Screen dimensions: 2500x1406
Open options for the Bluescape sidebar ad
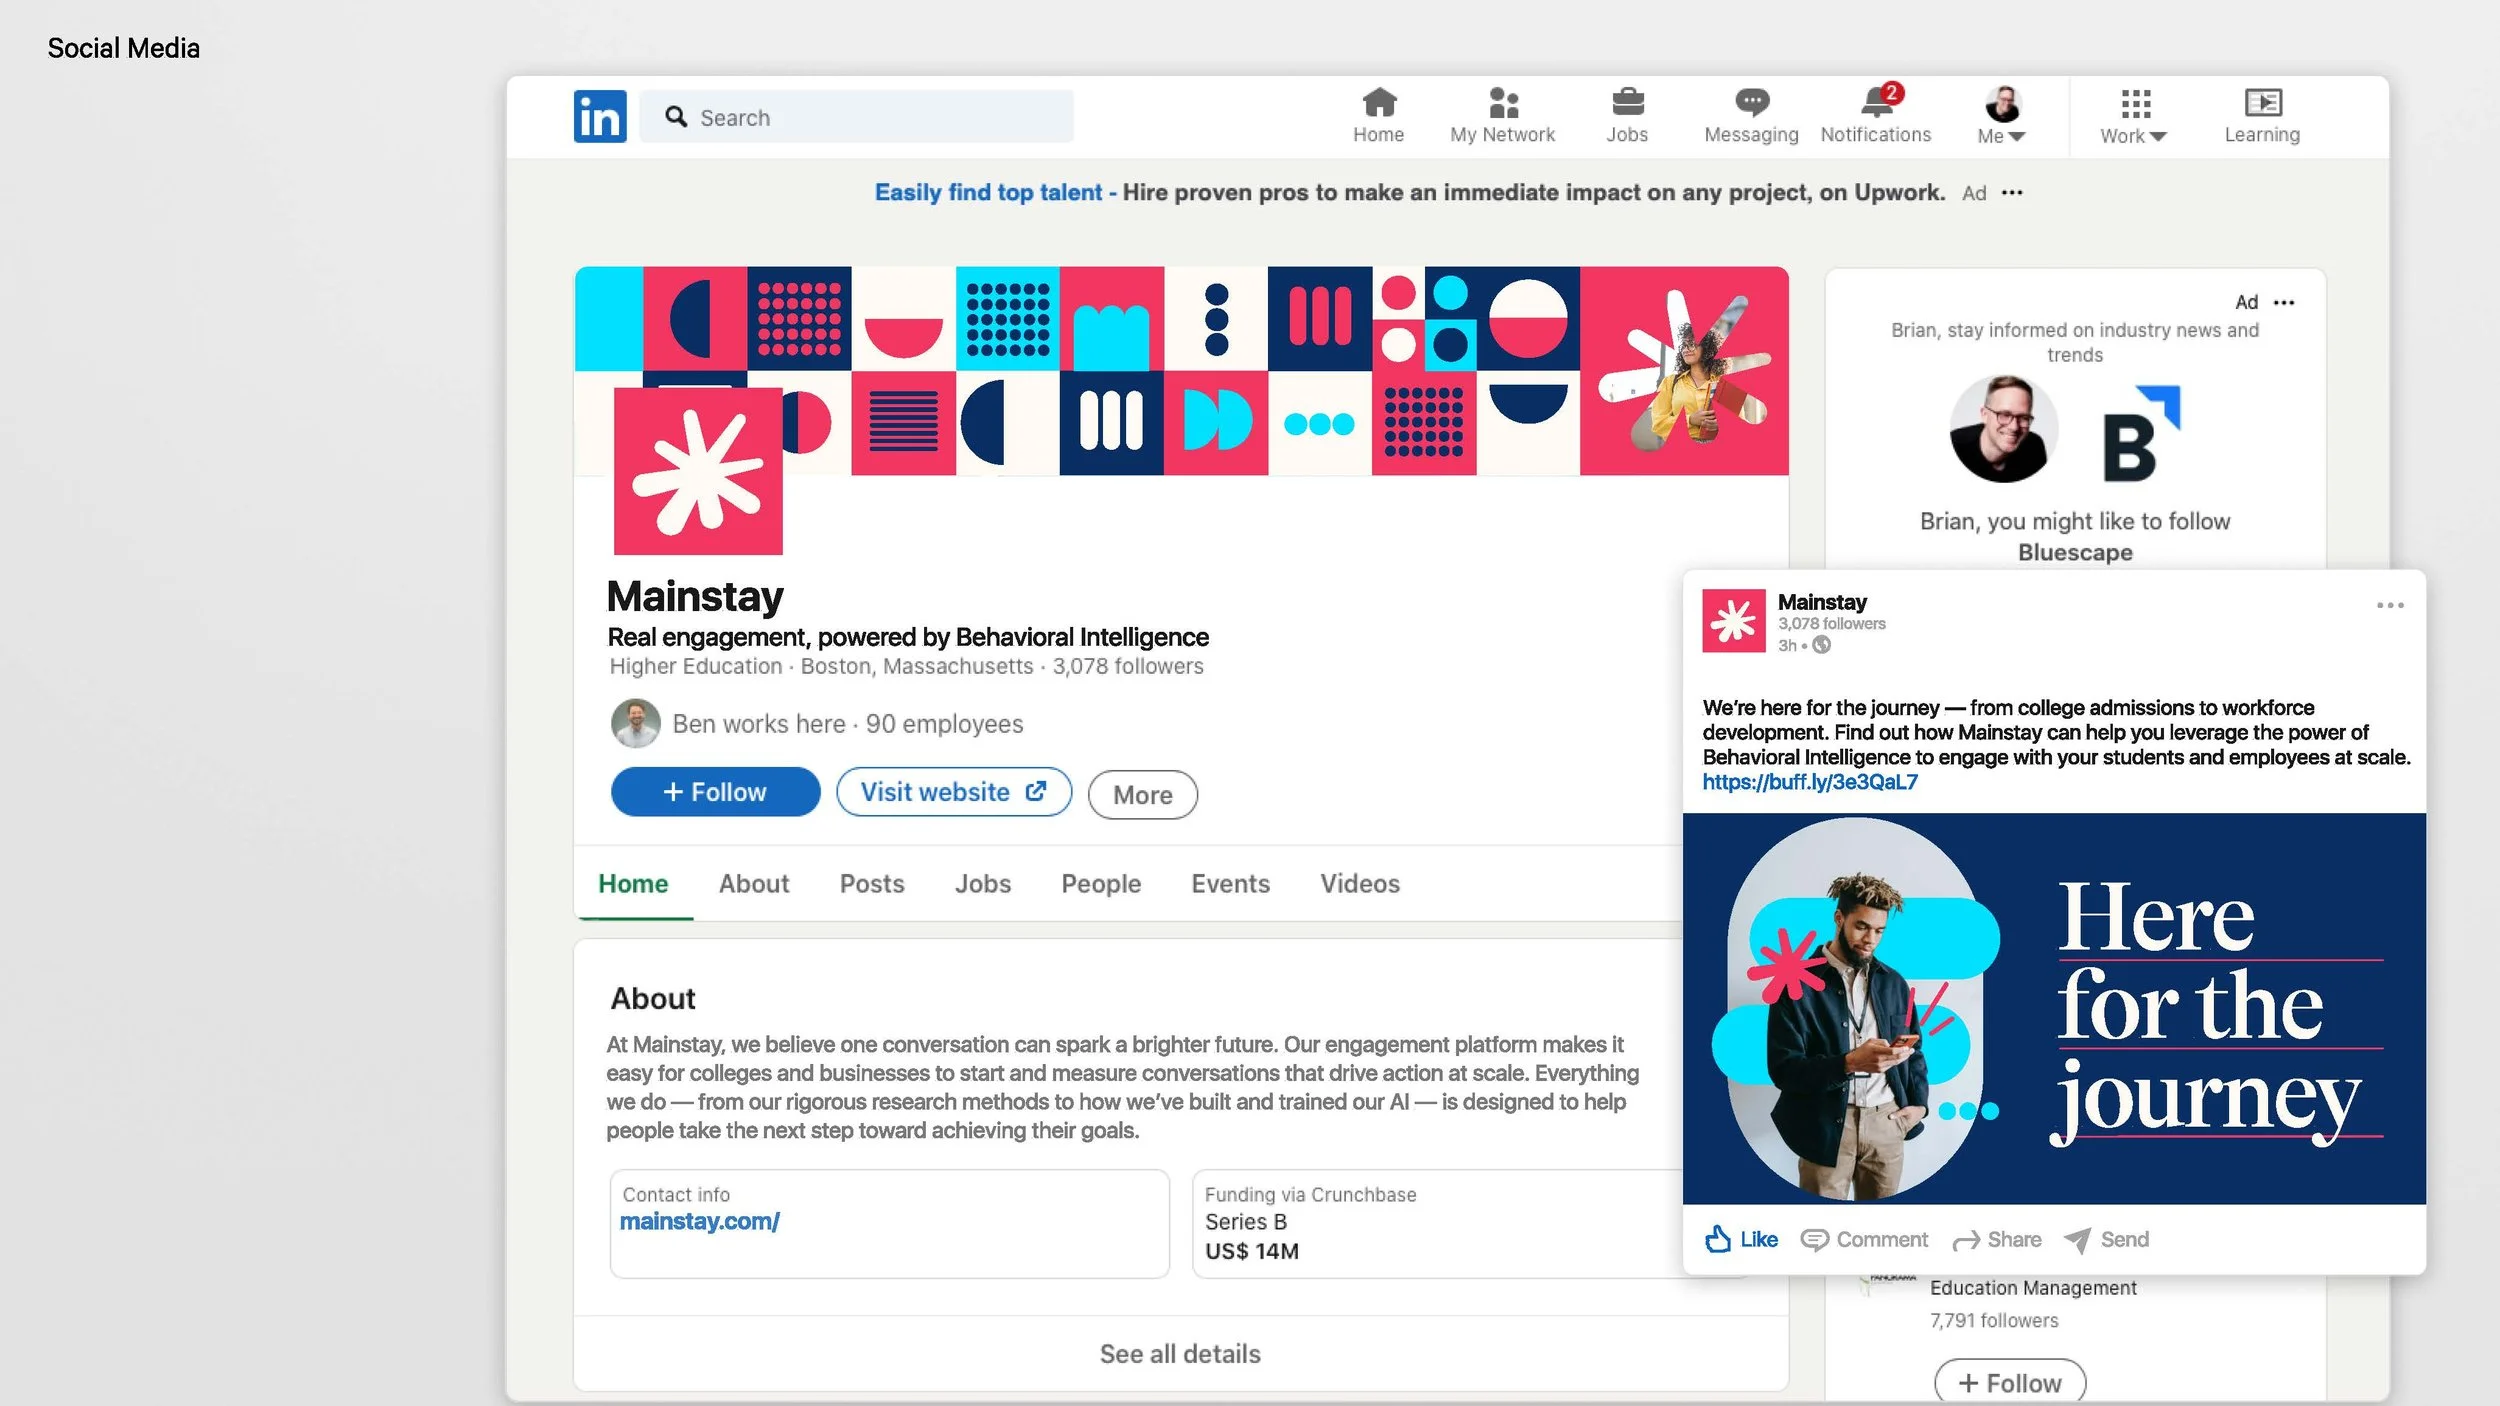2284,302
